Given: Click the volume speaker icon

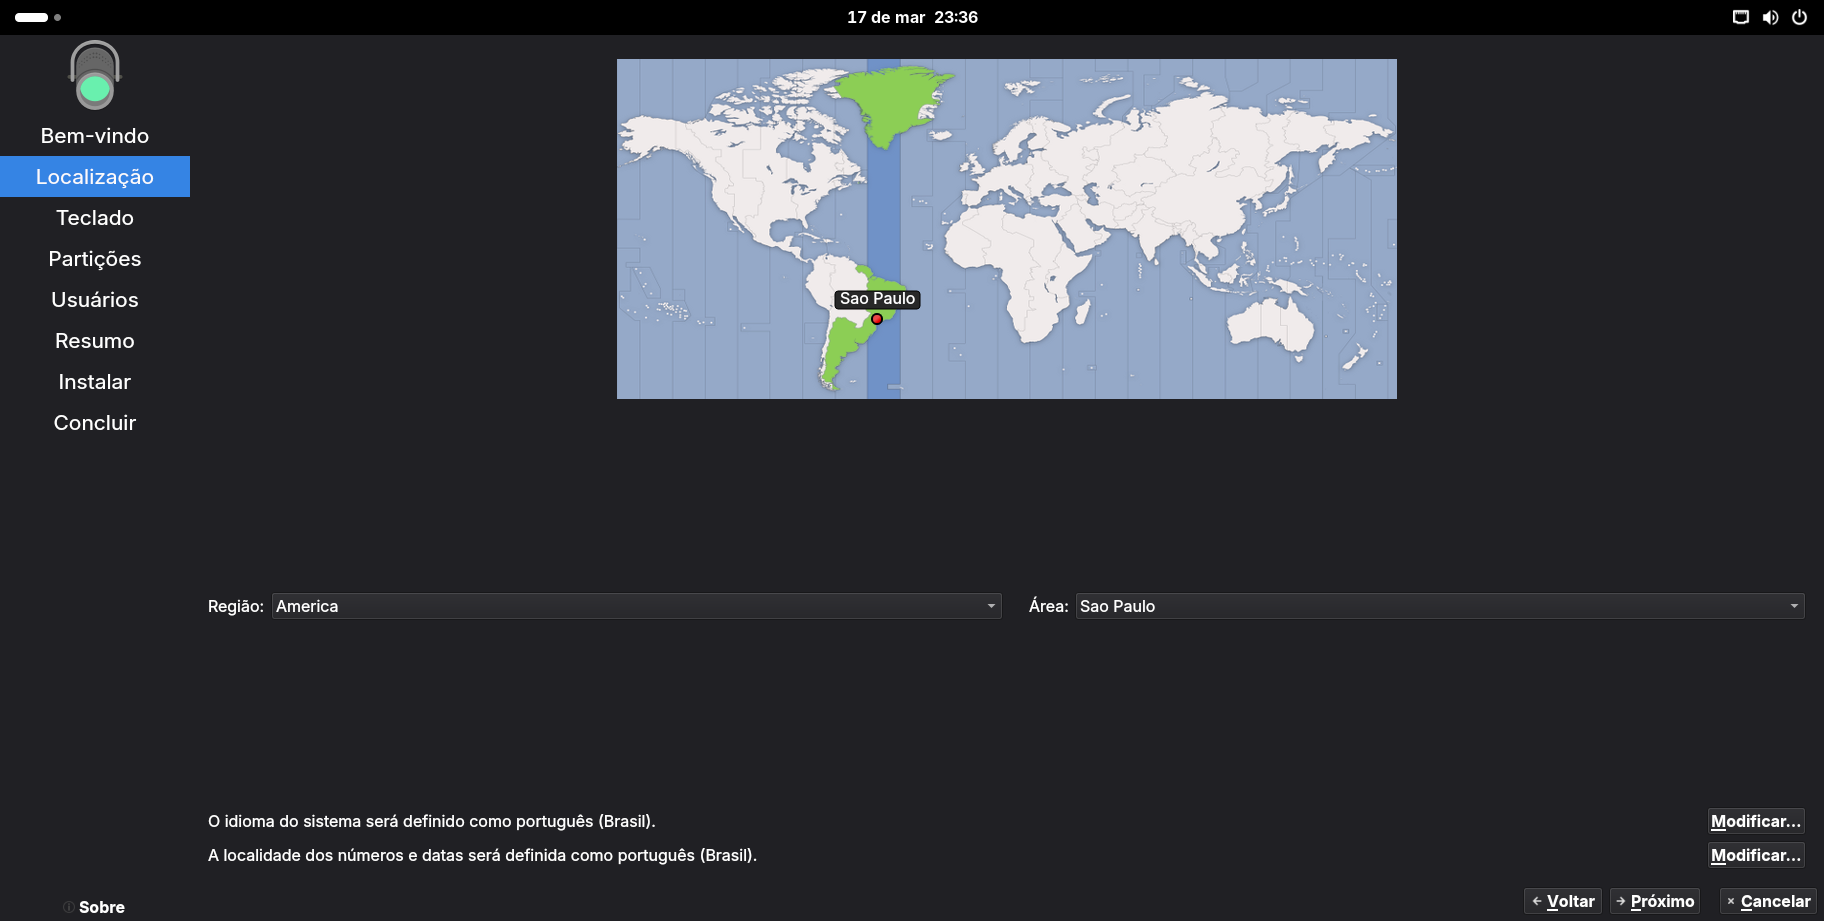Looking at the screenshot, I should (1770, 17).
